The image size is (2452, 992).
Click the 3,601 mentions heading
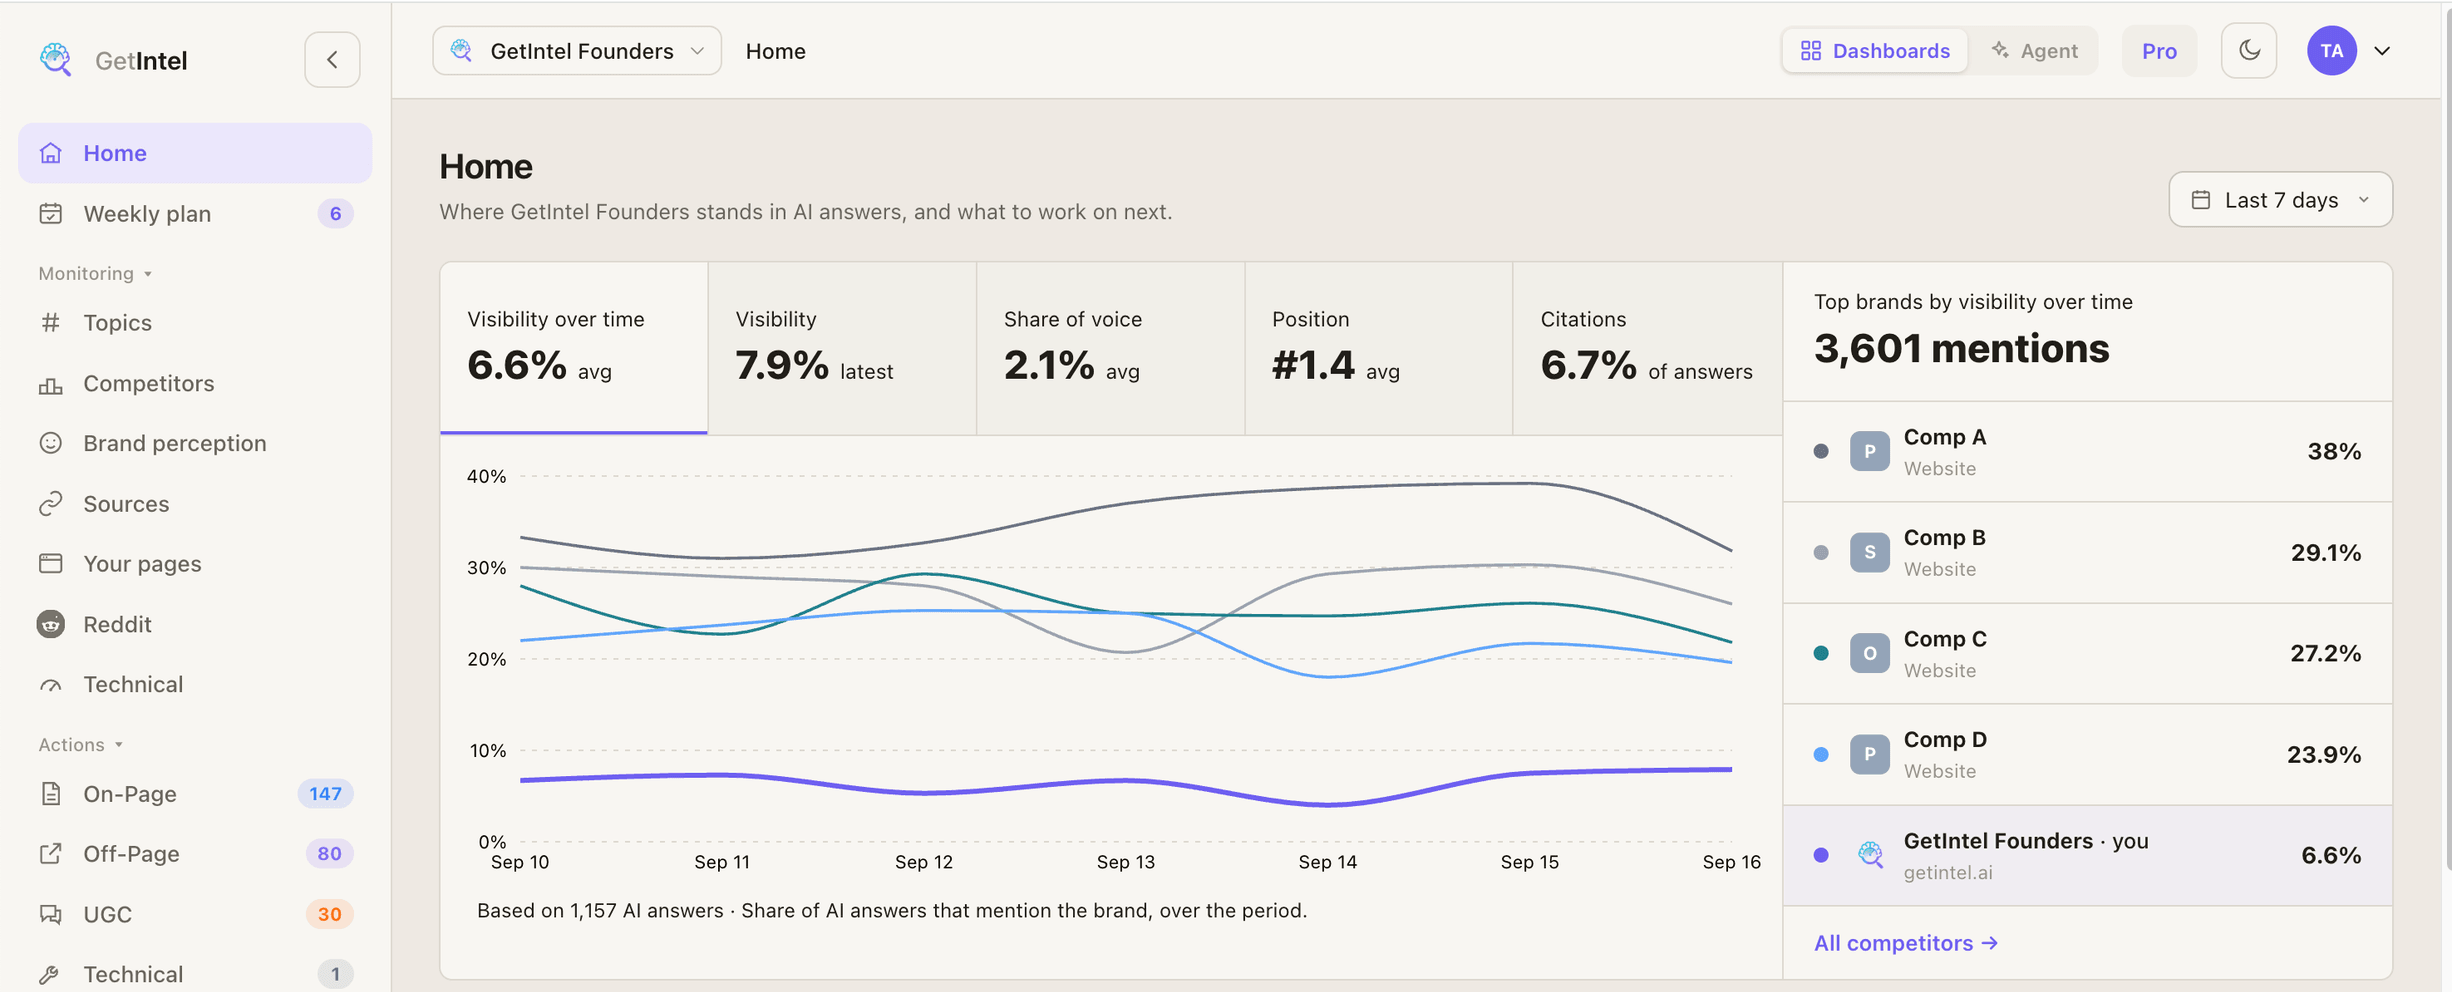pos(1962,349)
